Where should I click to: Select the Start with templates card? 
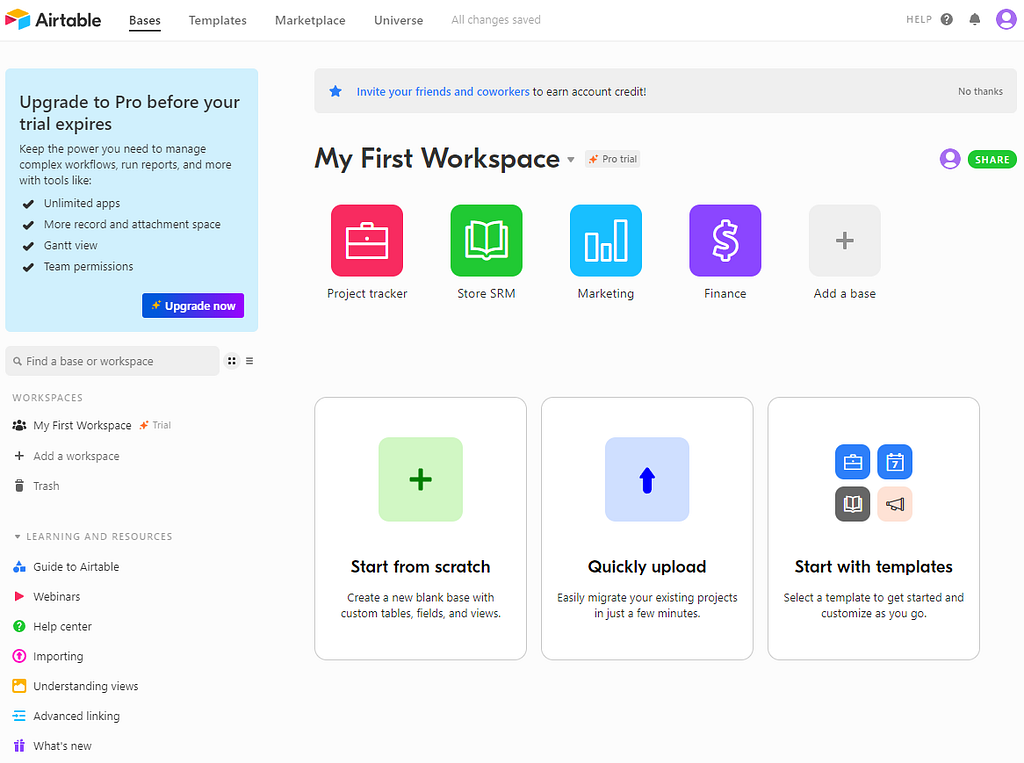(x=874, y=528)
